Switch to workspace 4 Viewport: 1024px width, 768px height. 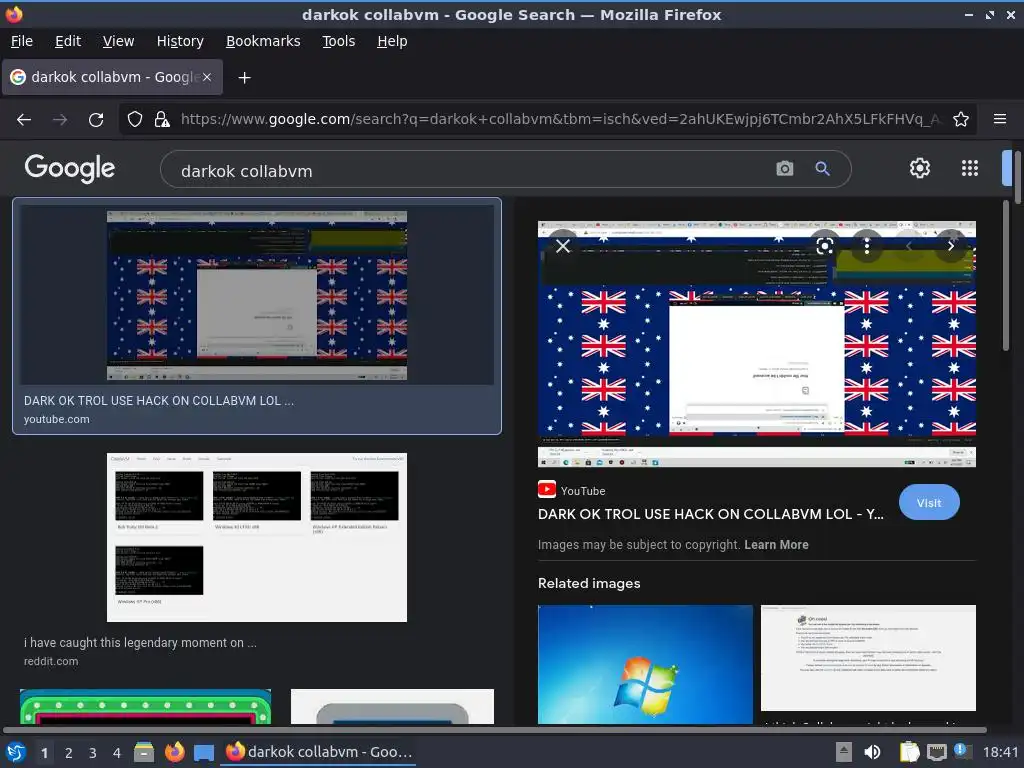coord(117,753)
